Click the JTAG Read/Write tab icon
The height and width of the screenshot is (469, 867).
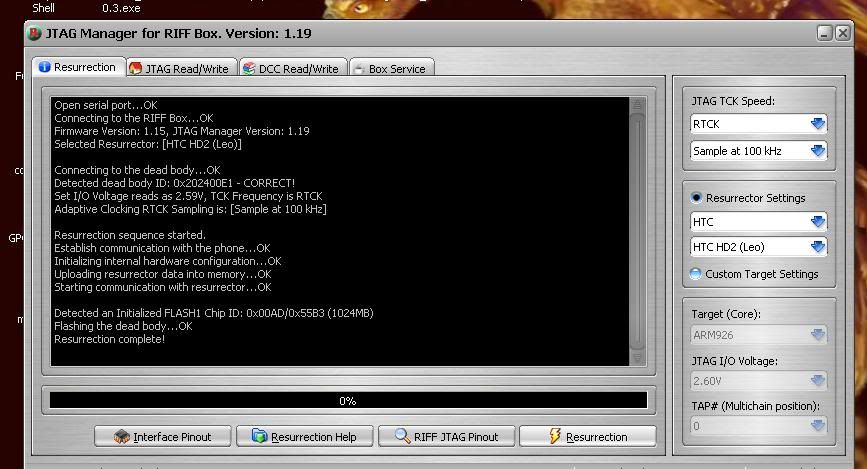coord(135,69)
